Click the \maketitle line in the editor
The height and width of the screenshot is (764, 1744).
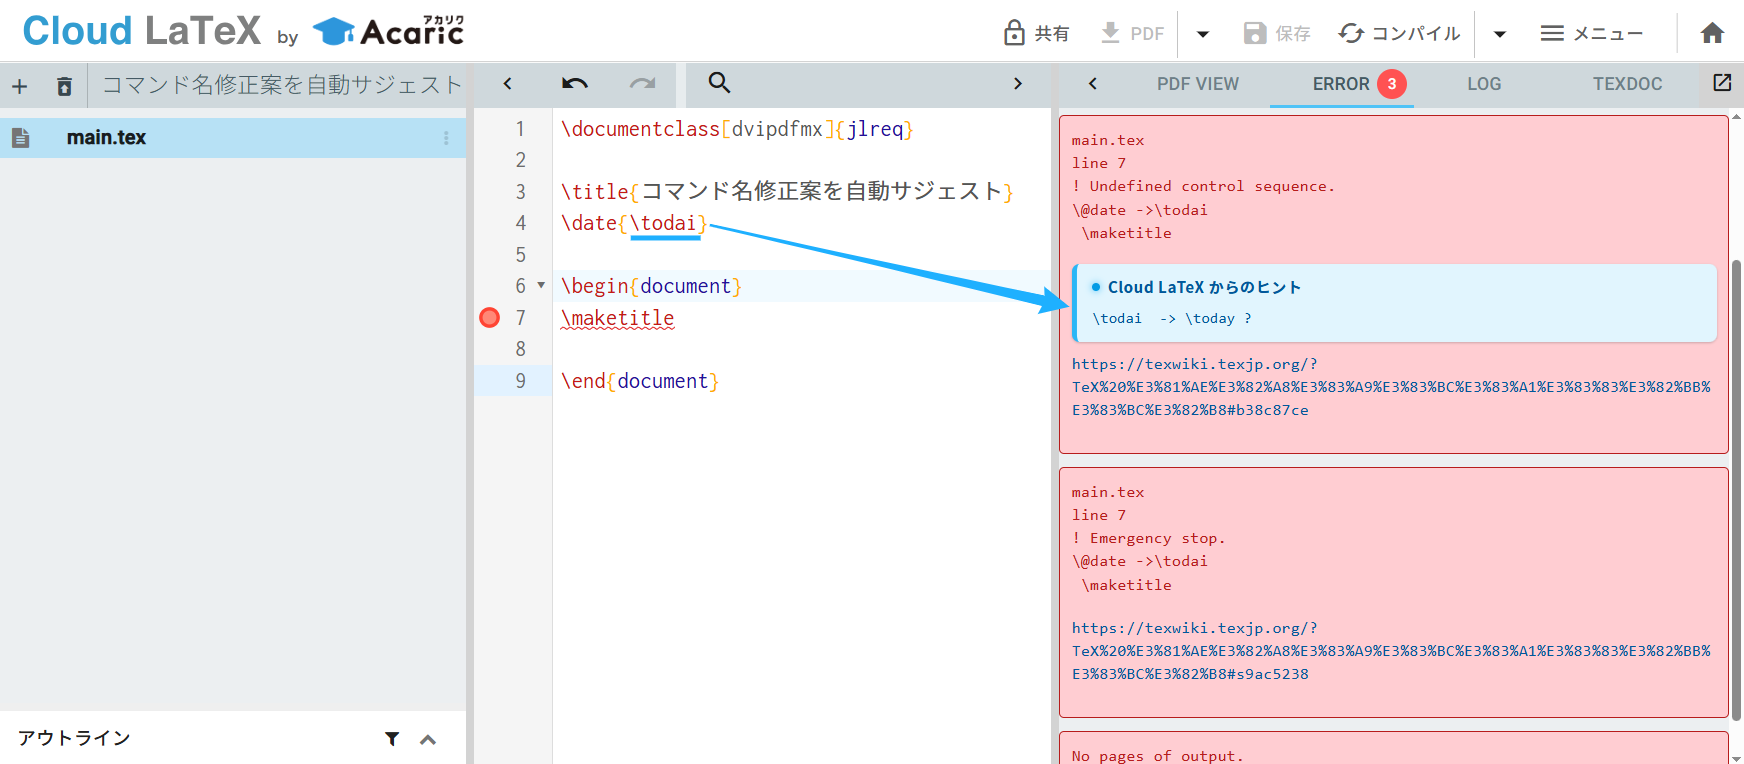point(618,318)
